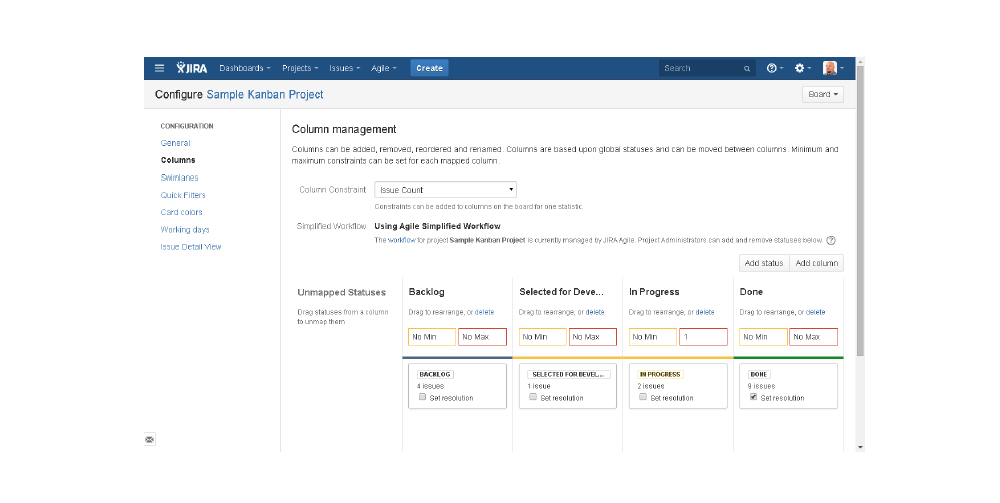Go to Quick Filters configuration
The width and height of the screenshot is (1000, 503).
coord(183,195)
